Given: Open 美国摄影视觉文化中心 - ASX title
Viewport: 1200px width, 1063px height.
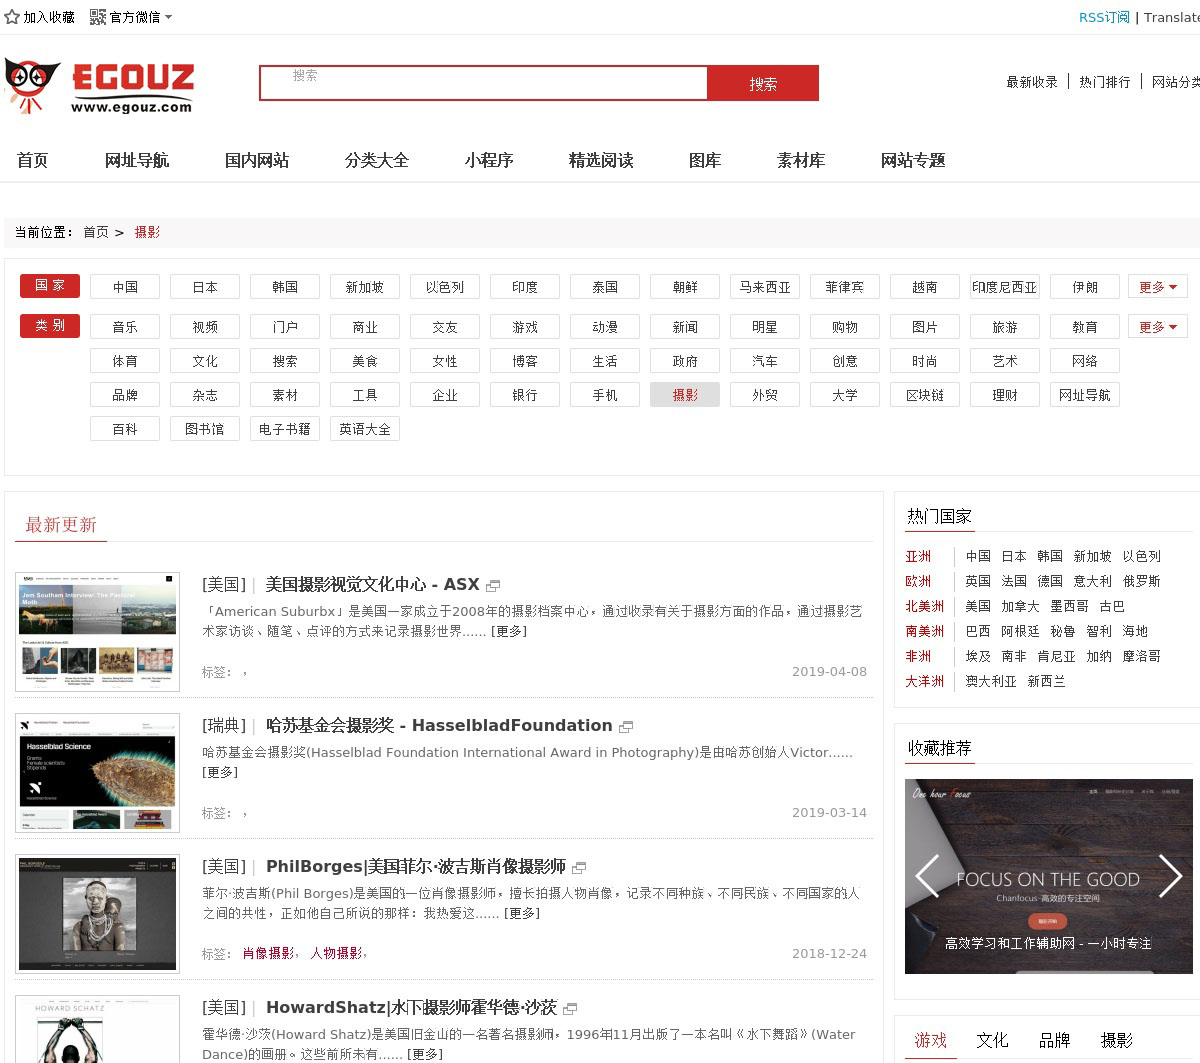Looking at the screenshot, I should coord(372,584).
